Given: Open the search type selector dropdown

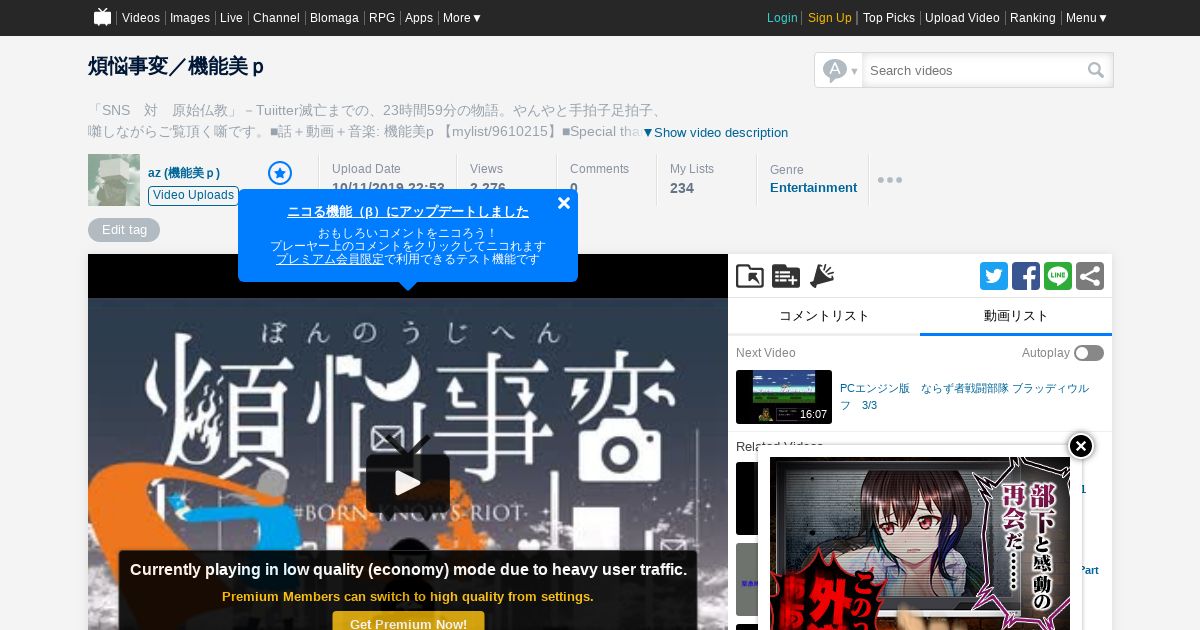Looking at the screenshot, I should click(x=839, y=70).
